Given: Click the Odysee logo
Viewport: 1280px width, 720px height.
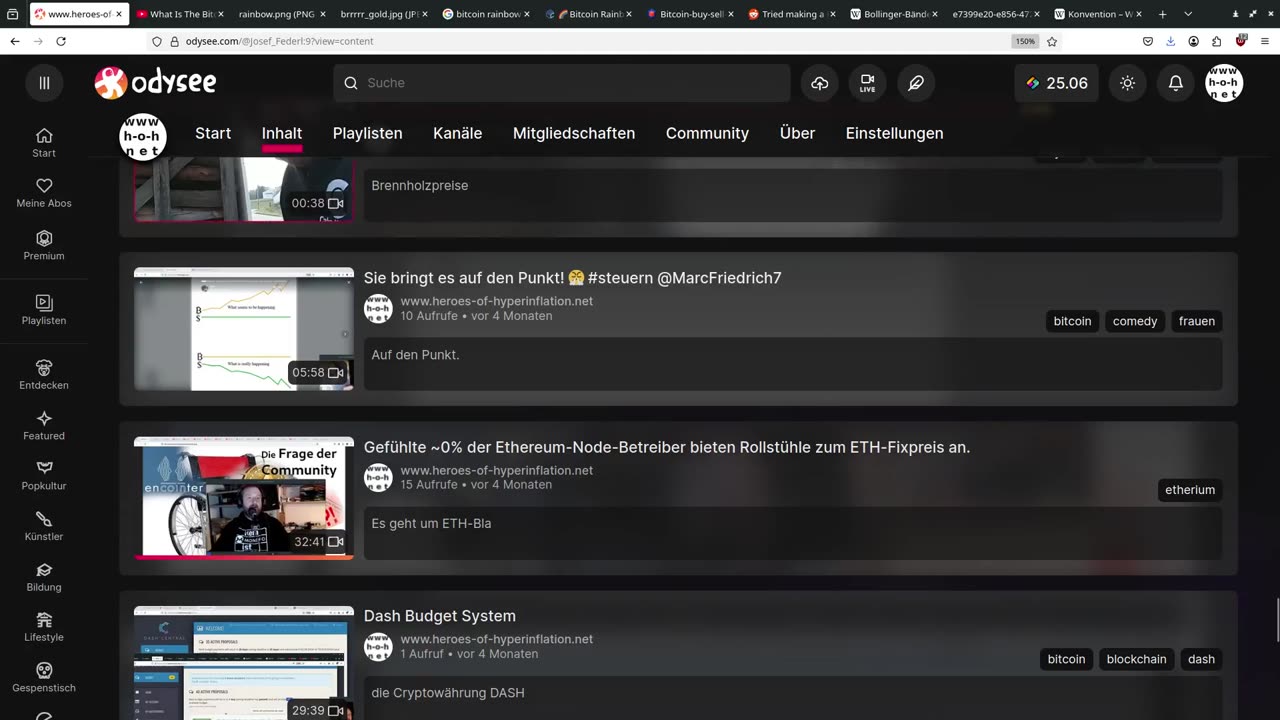Looking at the screenshot, I should tap(156, 83).
